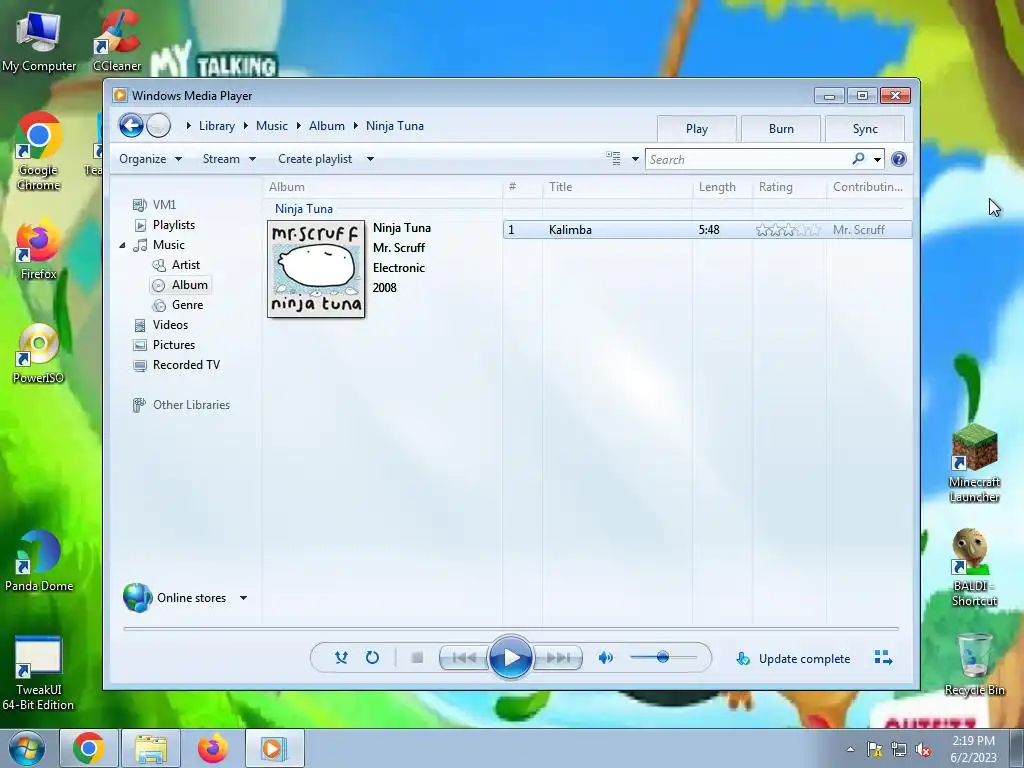1024x768 pixels.
Task: Switch to the Play tab
Action: click(x=697, y=129)
